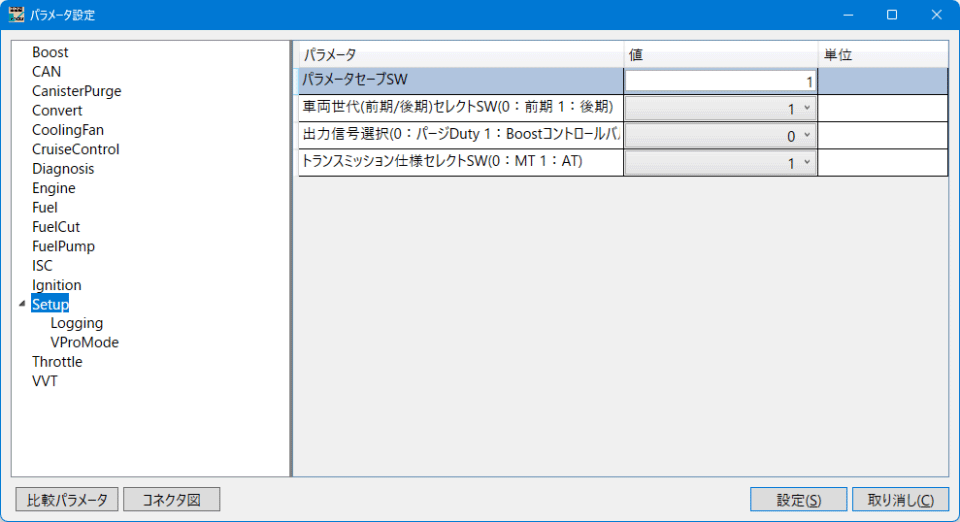Select CanisterPurge in the tree
Image resolution: width=960 pixels, height=522 pixels.
pyautogui.click(x=76, y=91)
